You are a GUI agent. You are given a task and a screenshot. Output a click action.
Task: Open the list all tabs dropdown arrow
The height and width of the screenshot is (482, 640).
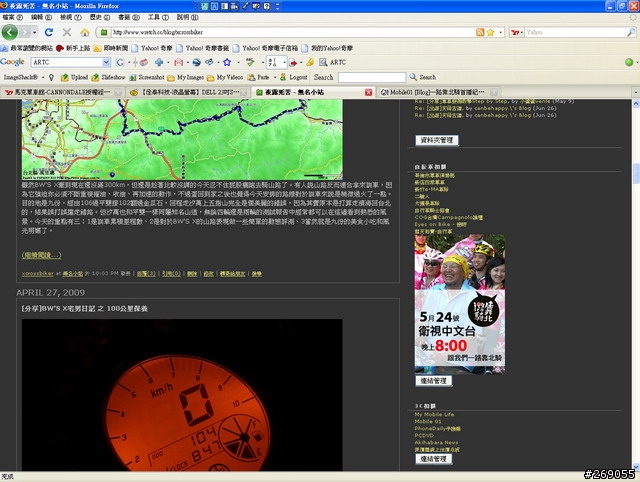click(635, 92)
